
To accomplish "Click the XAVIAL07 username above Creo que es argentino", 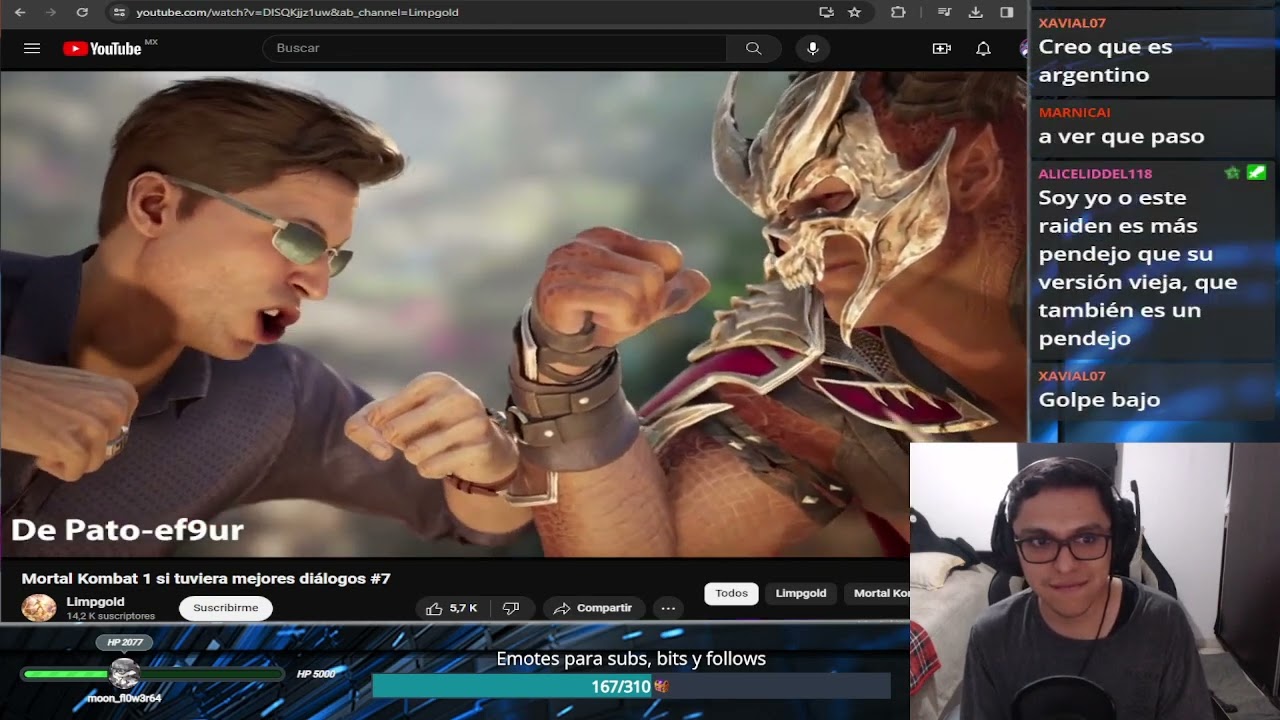I will tap(1072, 23).
